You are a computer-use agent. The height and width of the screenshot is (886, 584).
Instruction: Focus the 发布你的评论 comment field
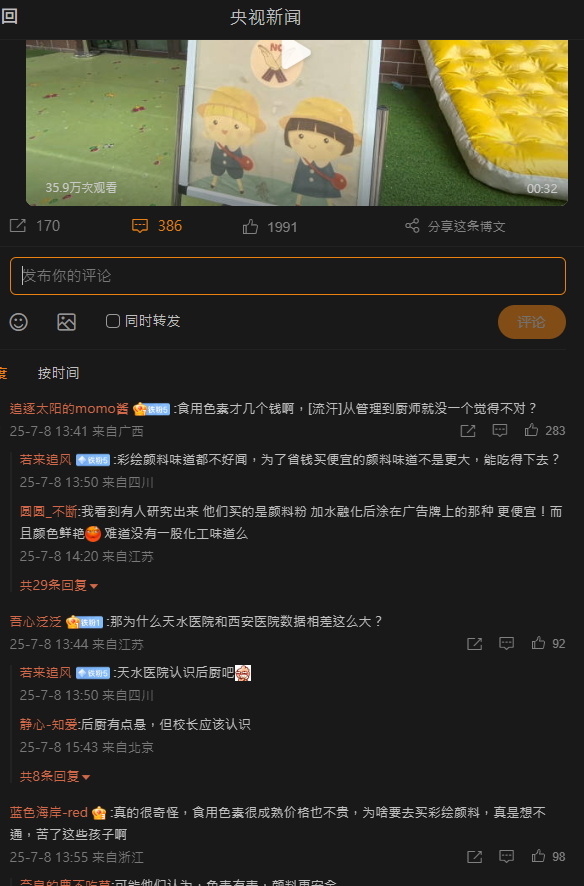287,276
